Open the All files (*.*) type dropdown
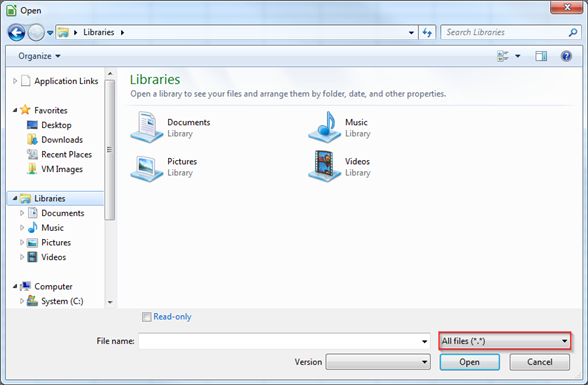Screen dimensions: 588x385 pyautogui.click(x=505, y=341)
